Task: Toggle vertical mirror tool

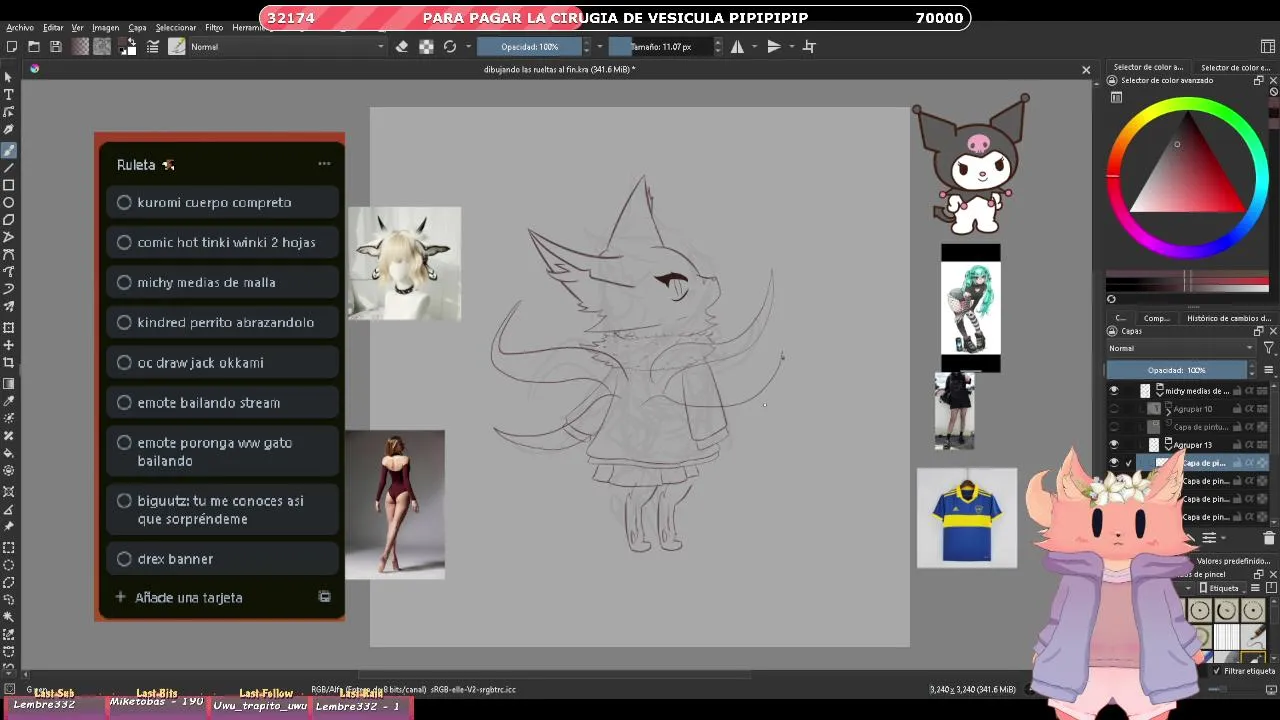Action: pos(774,46)
